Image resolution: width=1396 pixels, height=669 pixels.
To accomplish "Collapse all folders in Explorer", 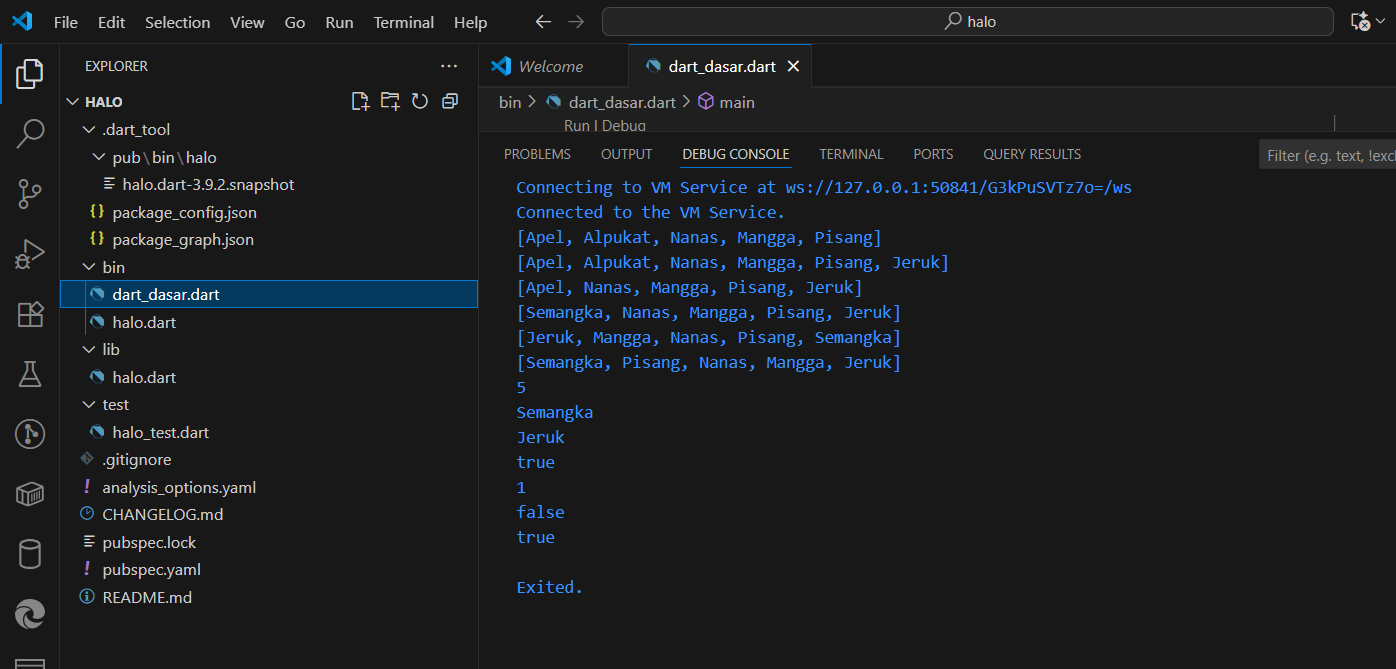I will pyautogui.click(x=450, y=101).
